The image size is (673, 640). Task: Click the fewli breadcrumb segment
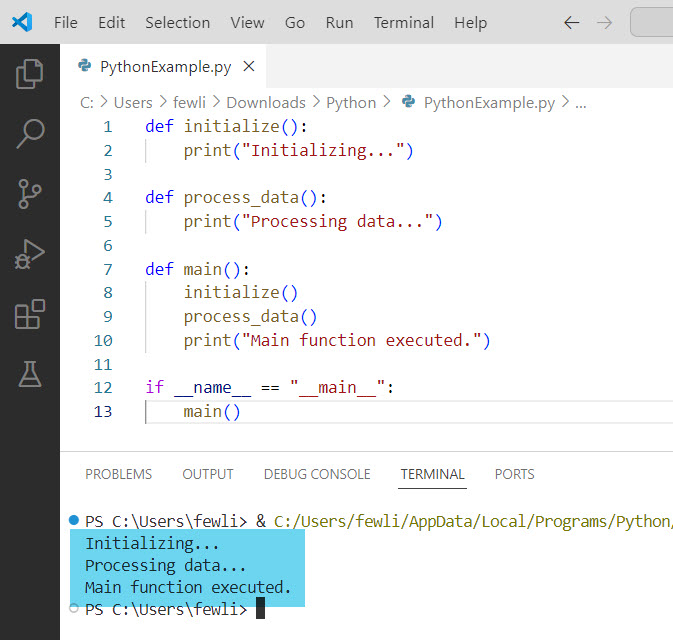189,103
